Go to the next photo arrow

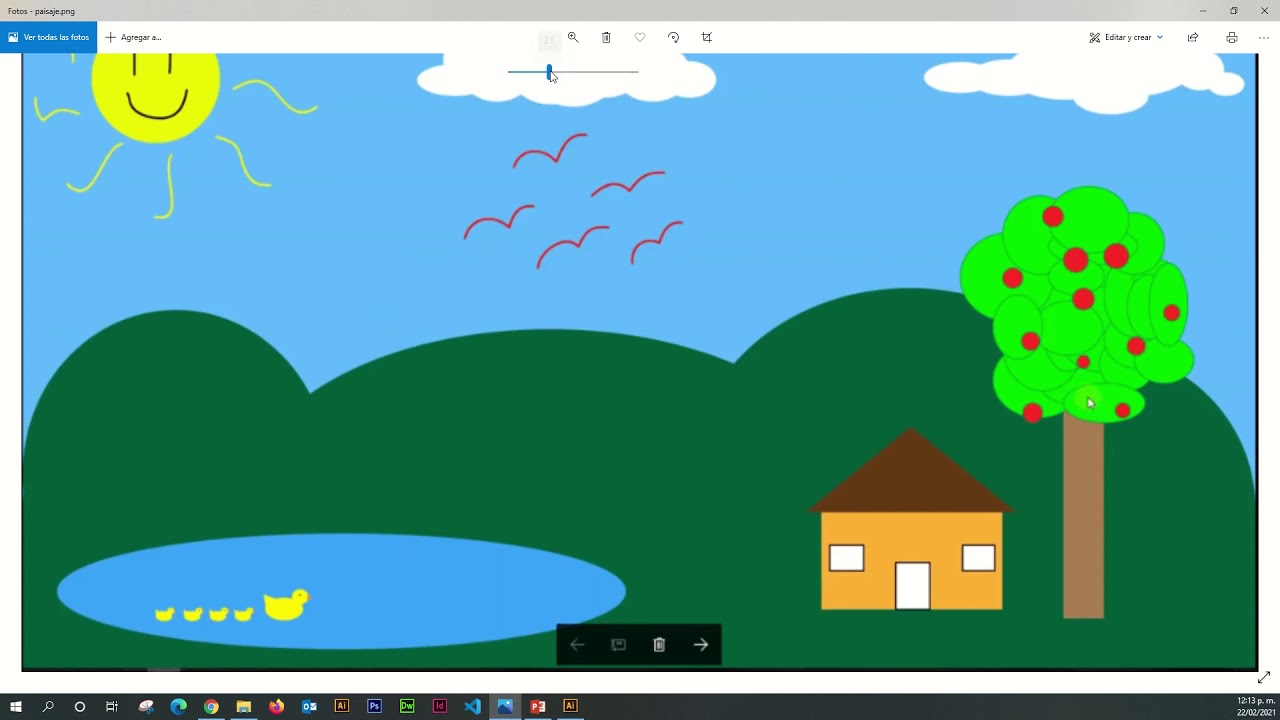pos(701,645)
